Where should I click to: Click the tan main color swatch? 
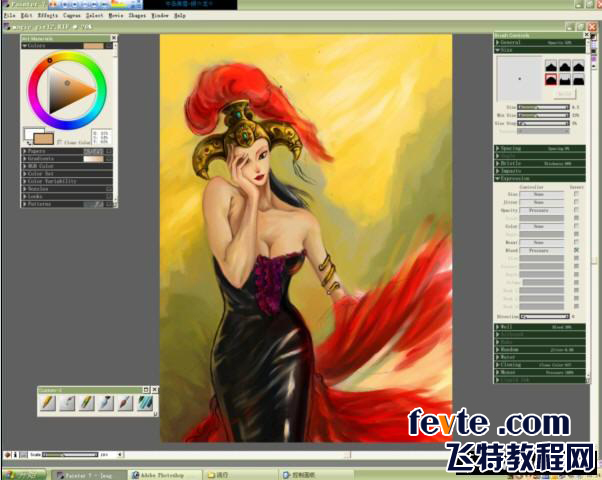[x=43, y=138]
